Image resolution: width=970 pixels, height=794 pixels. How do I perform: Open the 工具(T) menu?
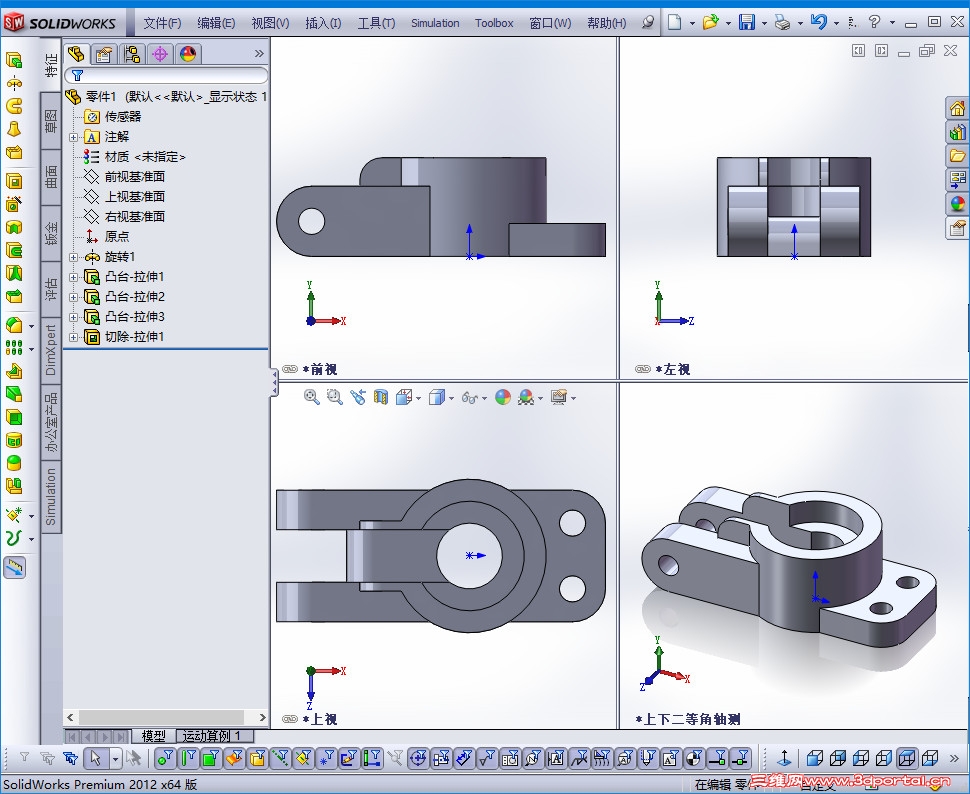pyautogui.click(x=376, y=23)
